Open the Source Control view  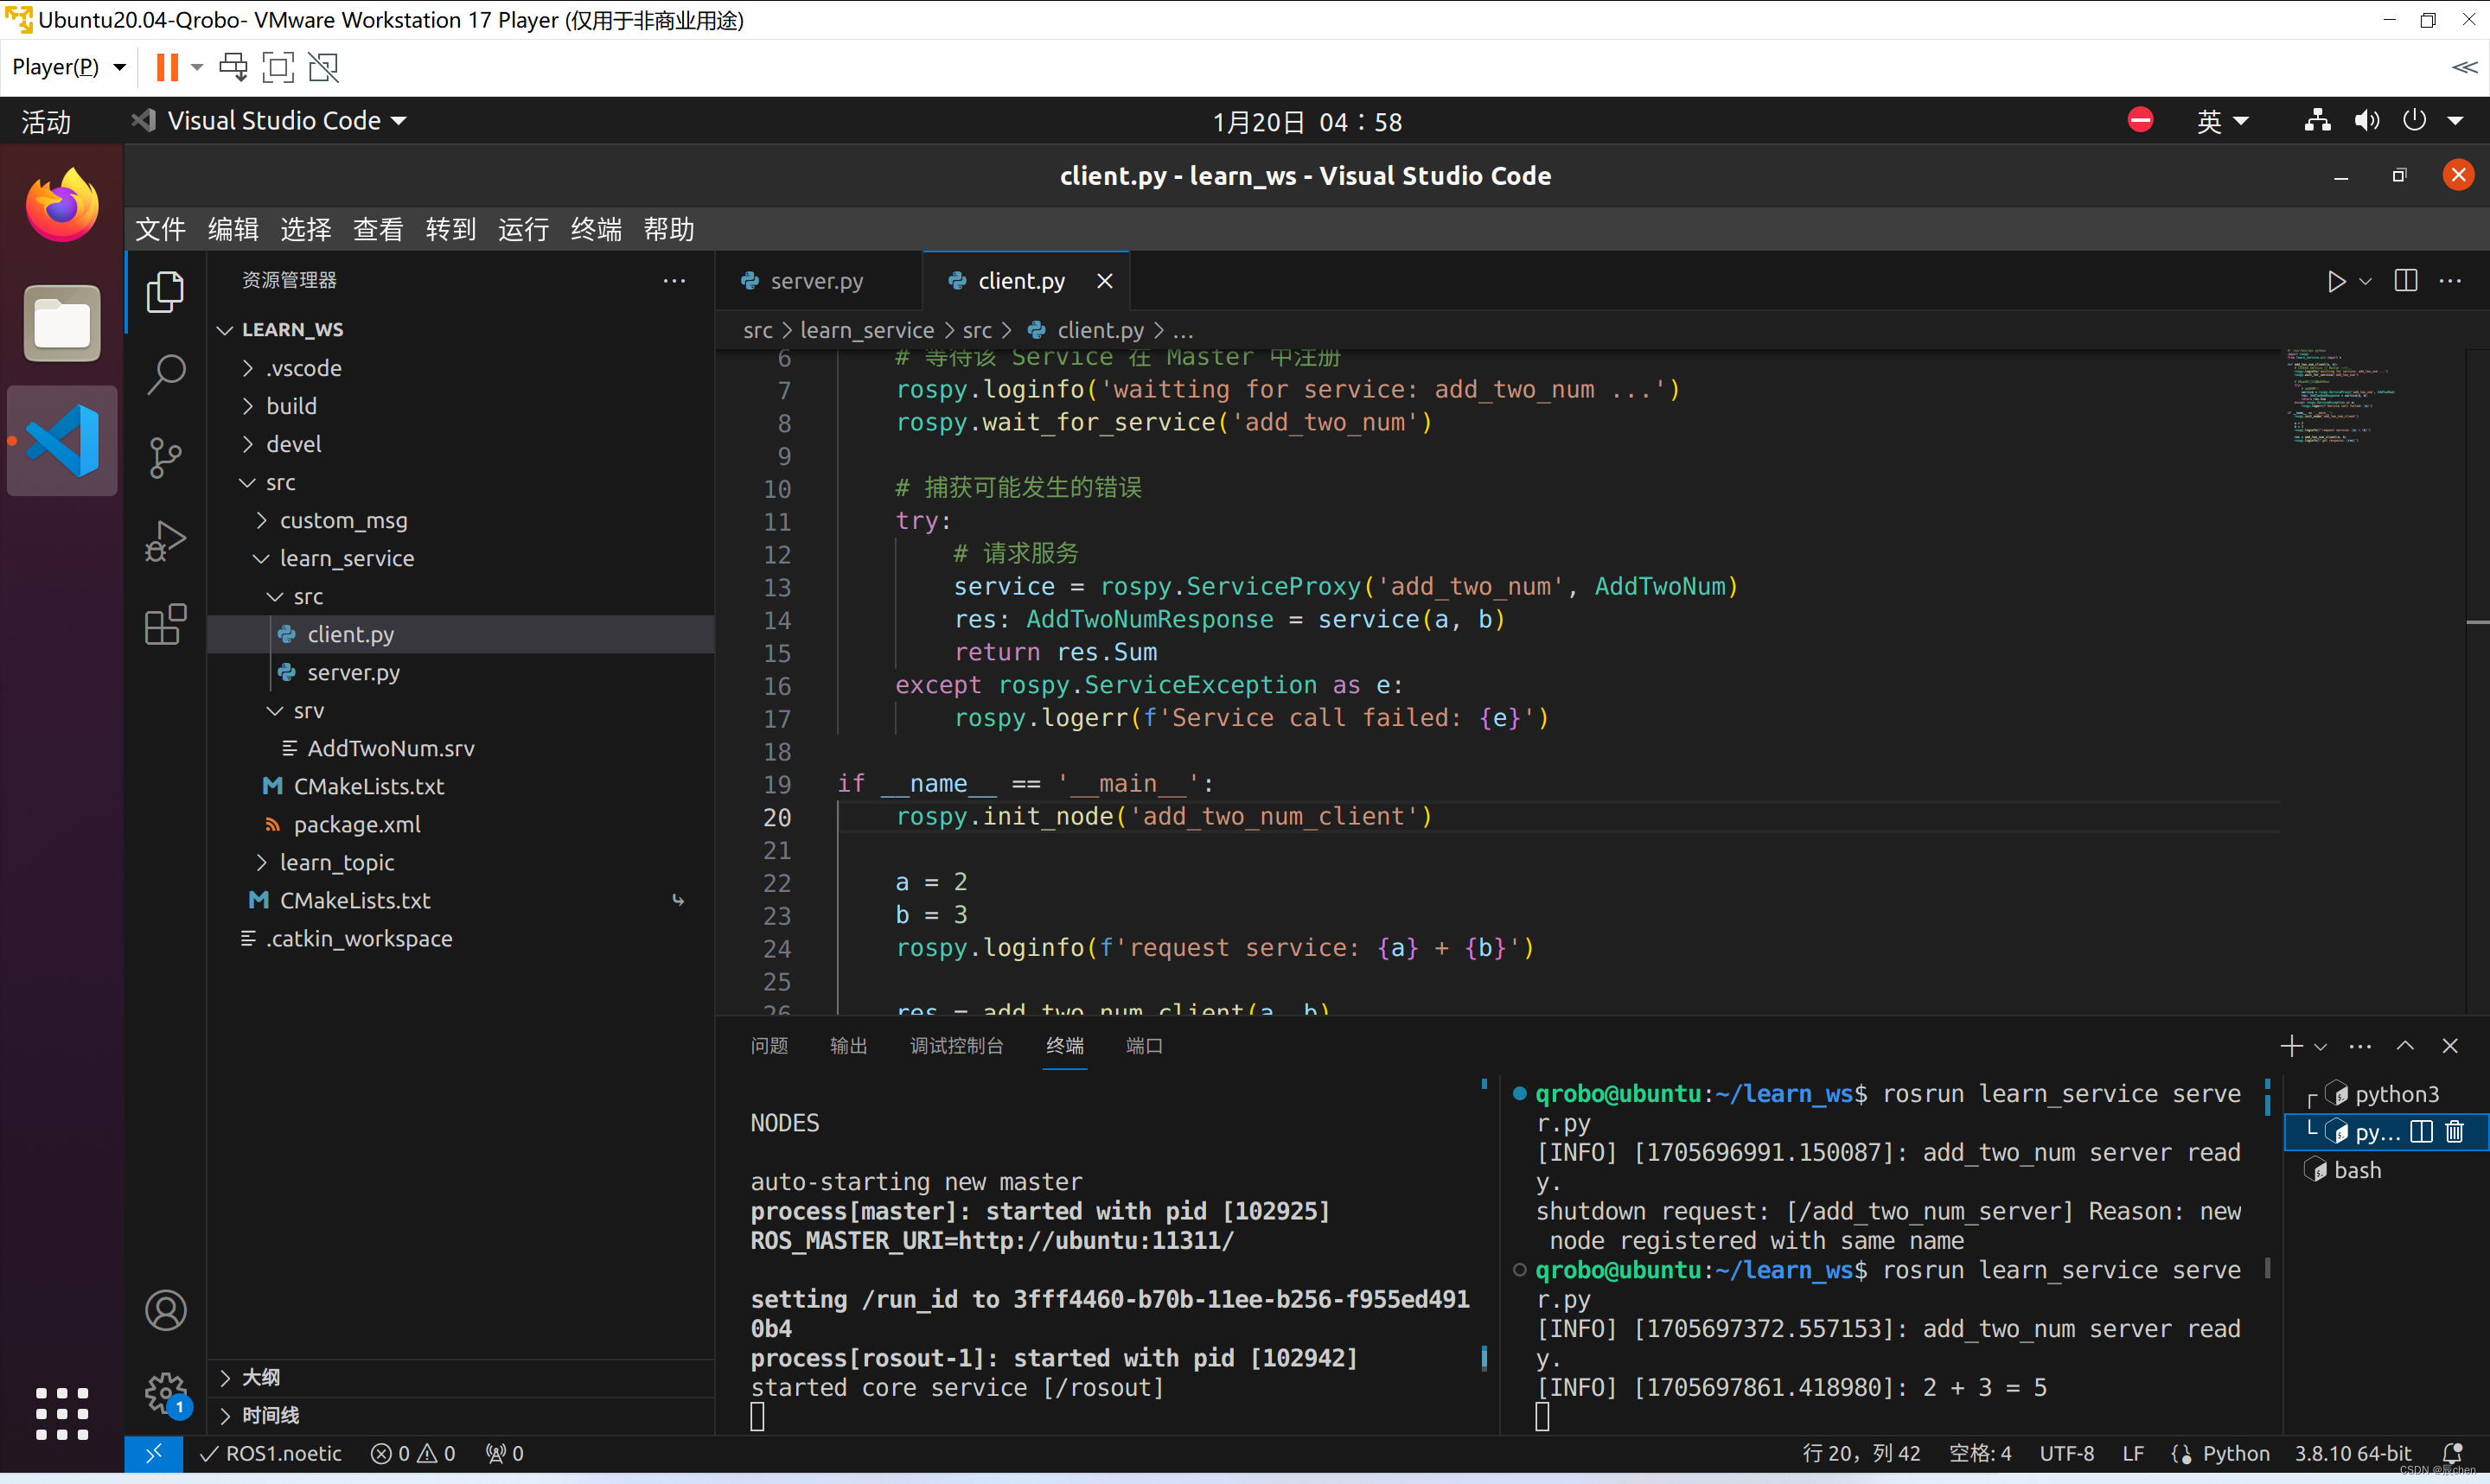[x=165, y=457]
